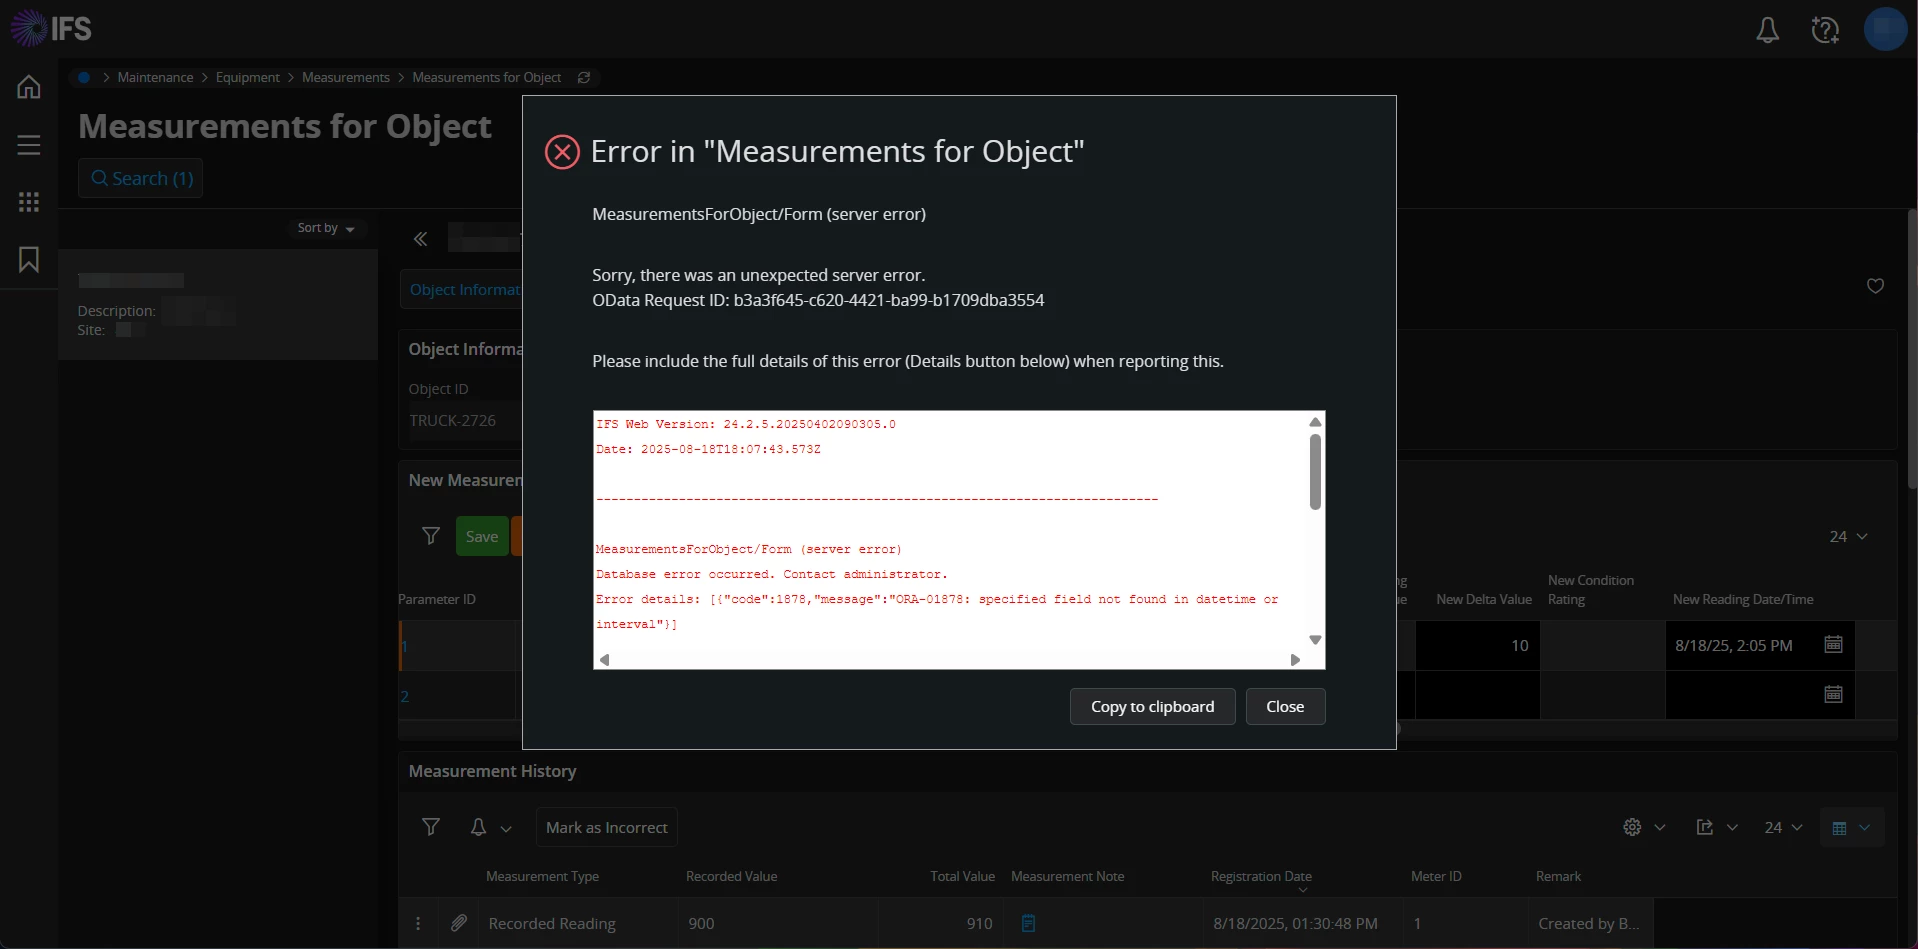This screenshot has width=1918, height=949.
Task: Expand the export options dropdown arrow
Action: click(1733, 828)
